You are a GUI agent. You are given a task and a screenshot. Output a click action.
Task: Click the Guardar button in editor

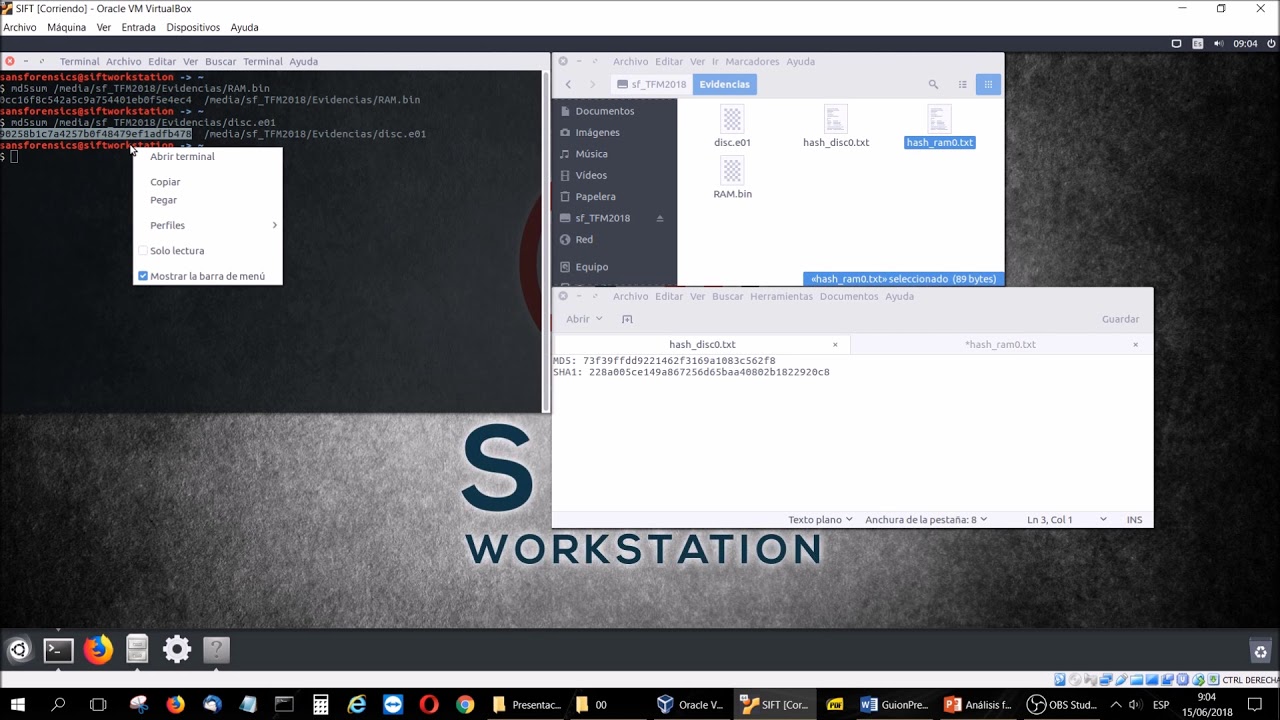coord(1120,319)
